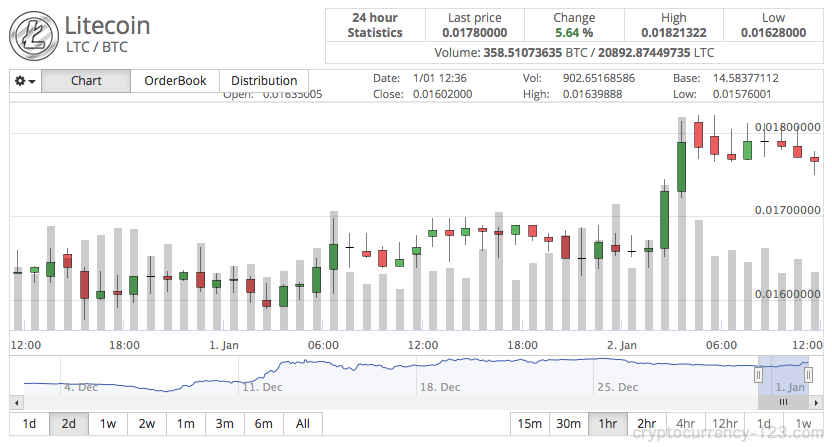Screen dimensions: 832x447
Task: Grab the navigator right range handle
Action: click(808, 375)
